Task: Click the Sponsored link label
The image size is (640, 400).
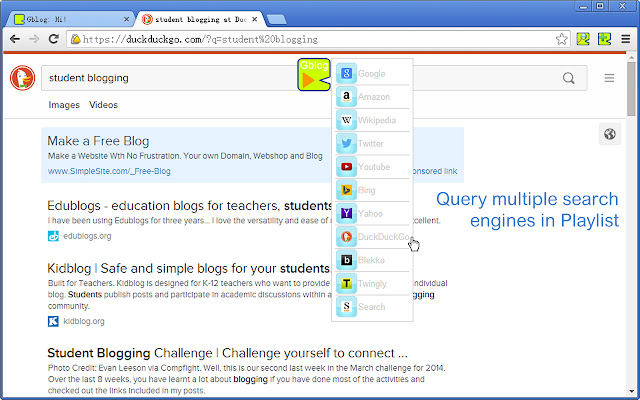Action: click(x=435, y=171)
